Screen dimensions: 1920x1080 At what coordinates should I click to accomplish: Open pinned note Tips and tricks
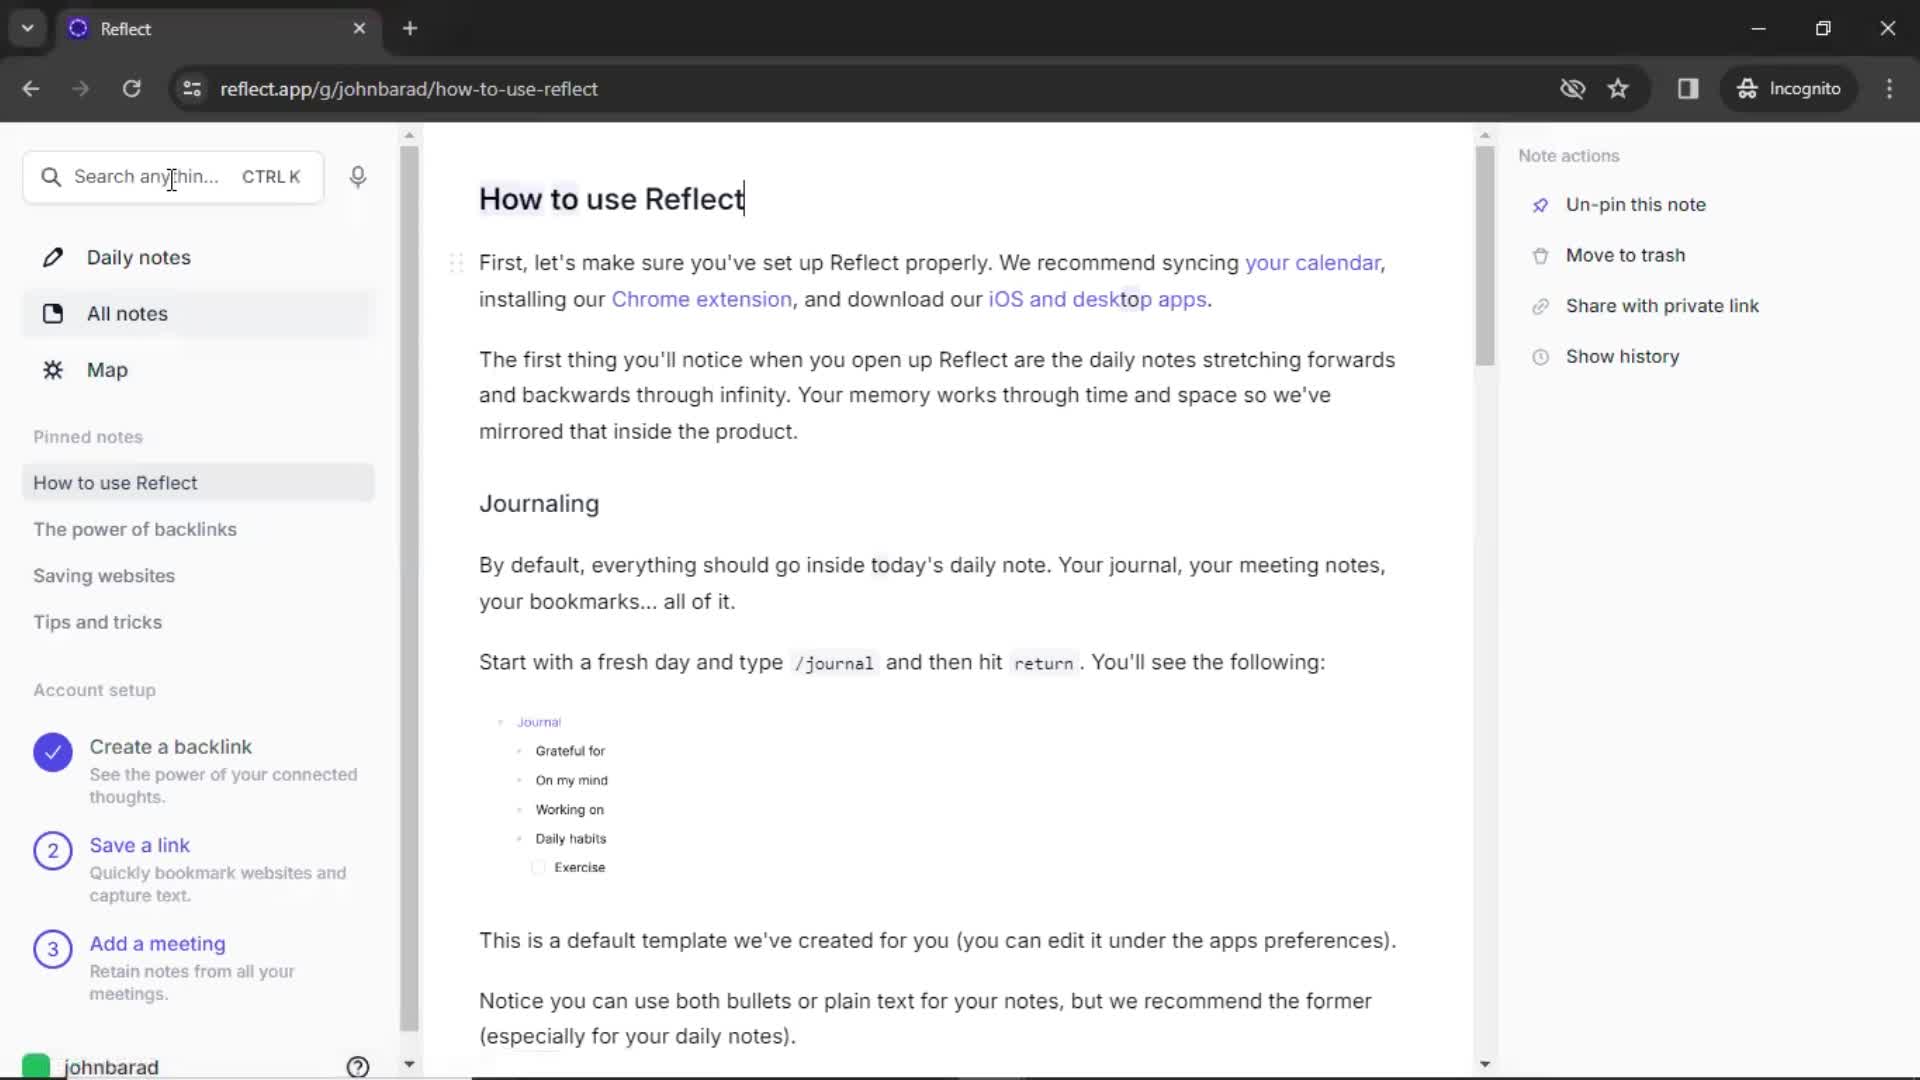coord(97,622)
